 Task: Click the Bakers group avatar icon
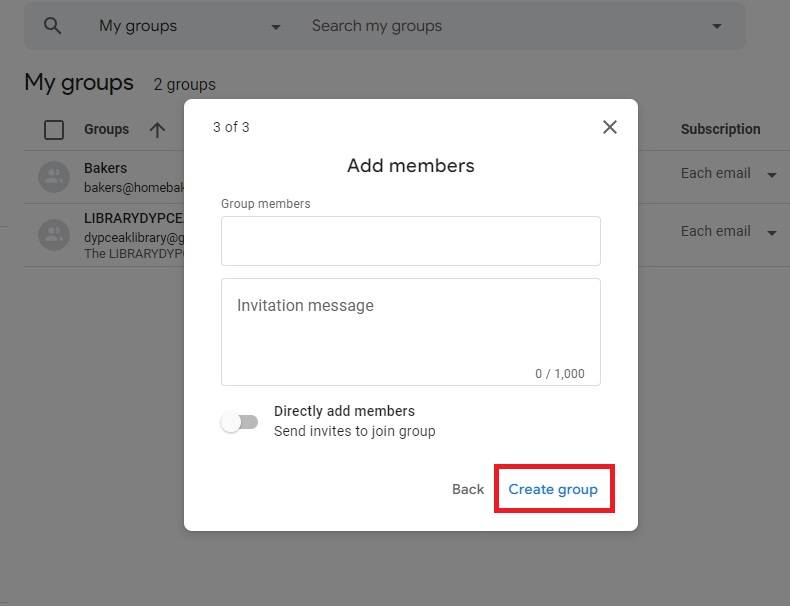(x=54, y=177)
